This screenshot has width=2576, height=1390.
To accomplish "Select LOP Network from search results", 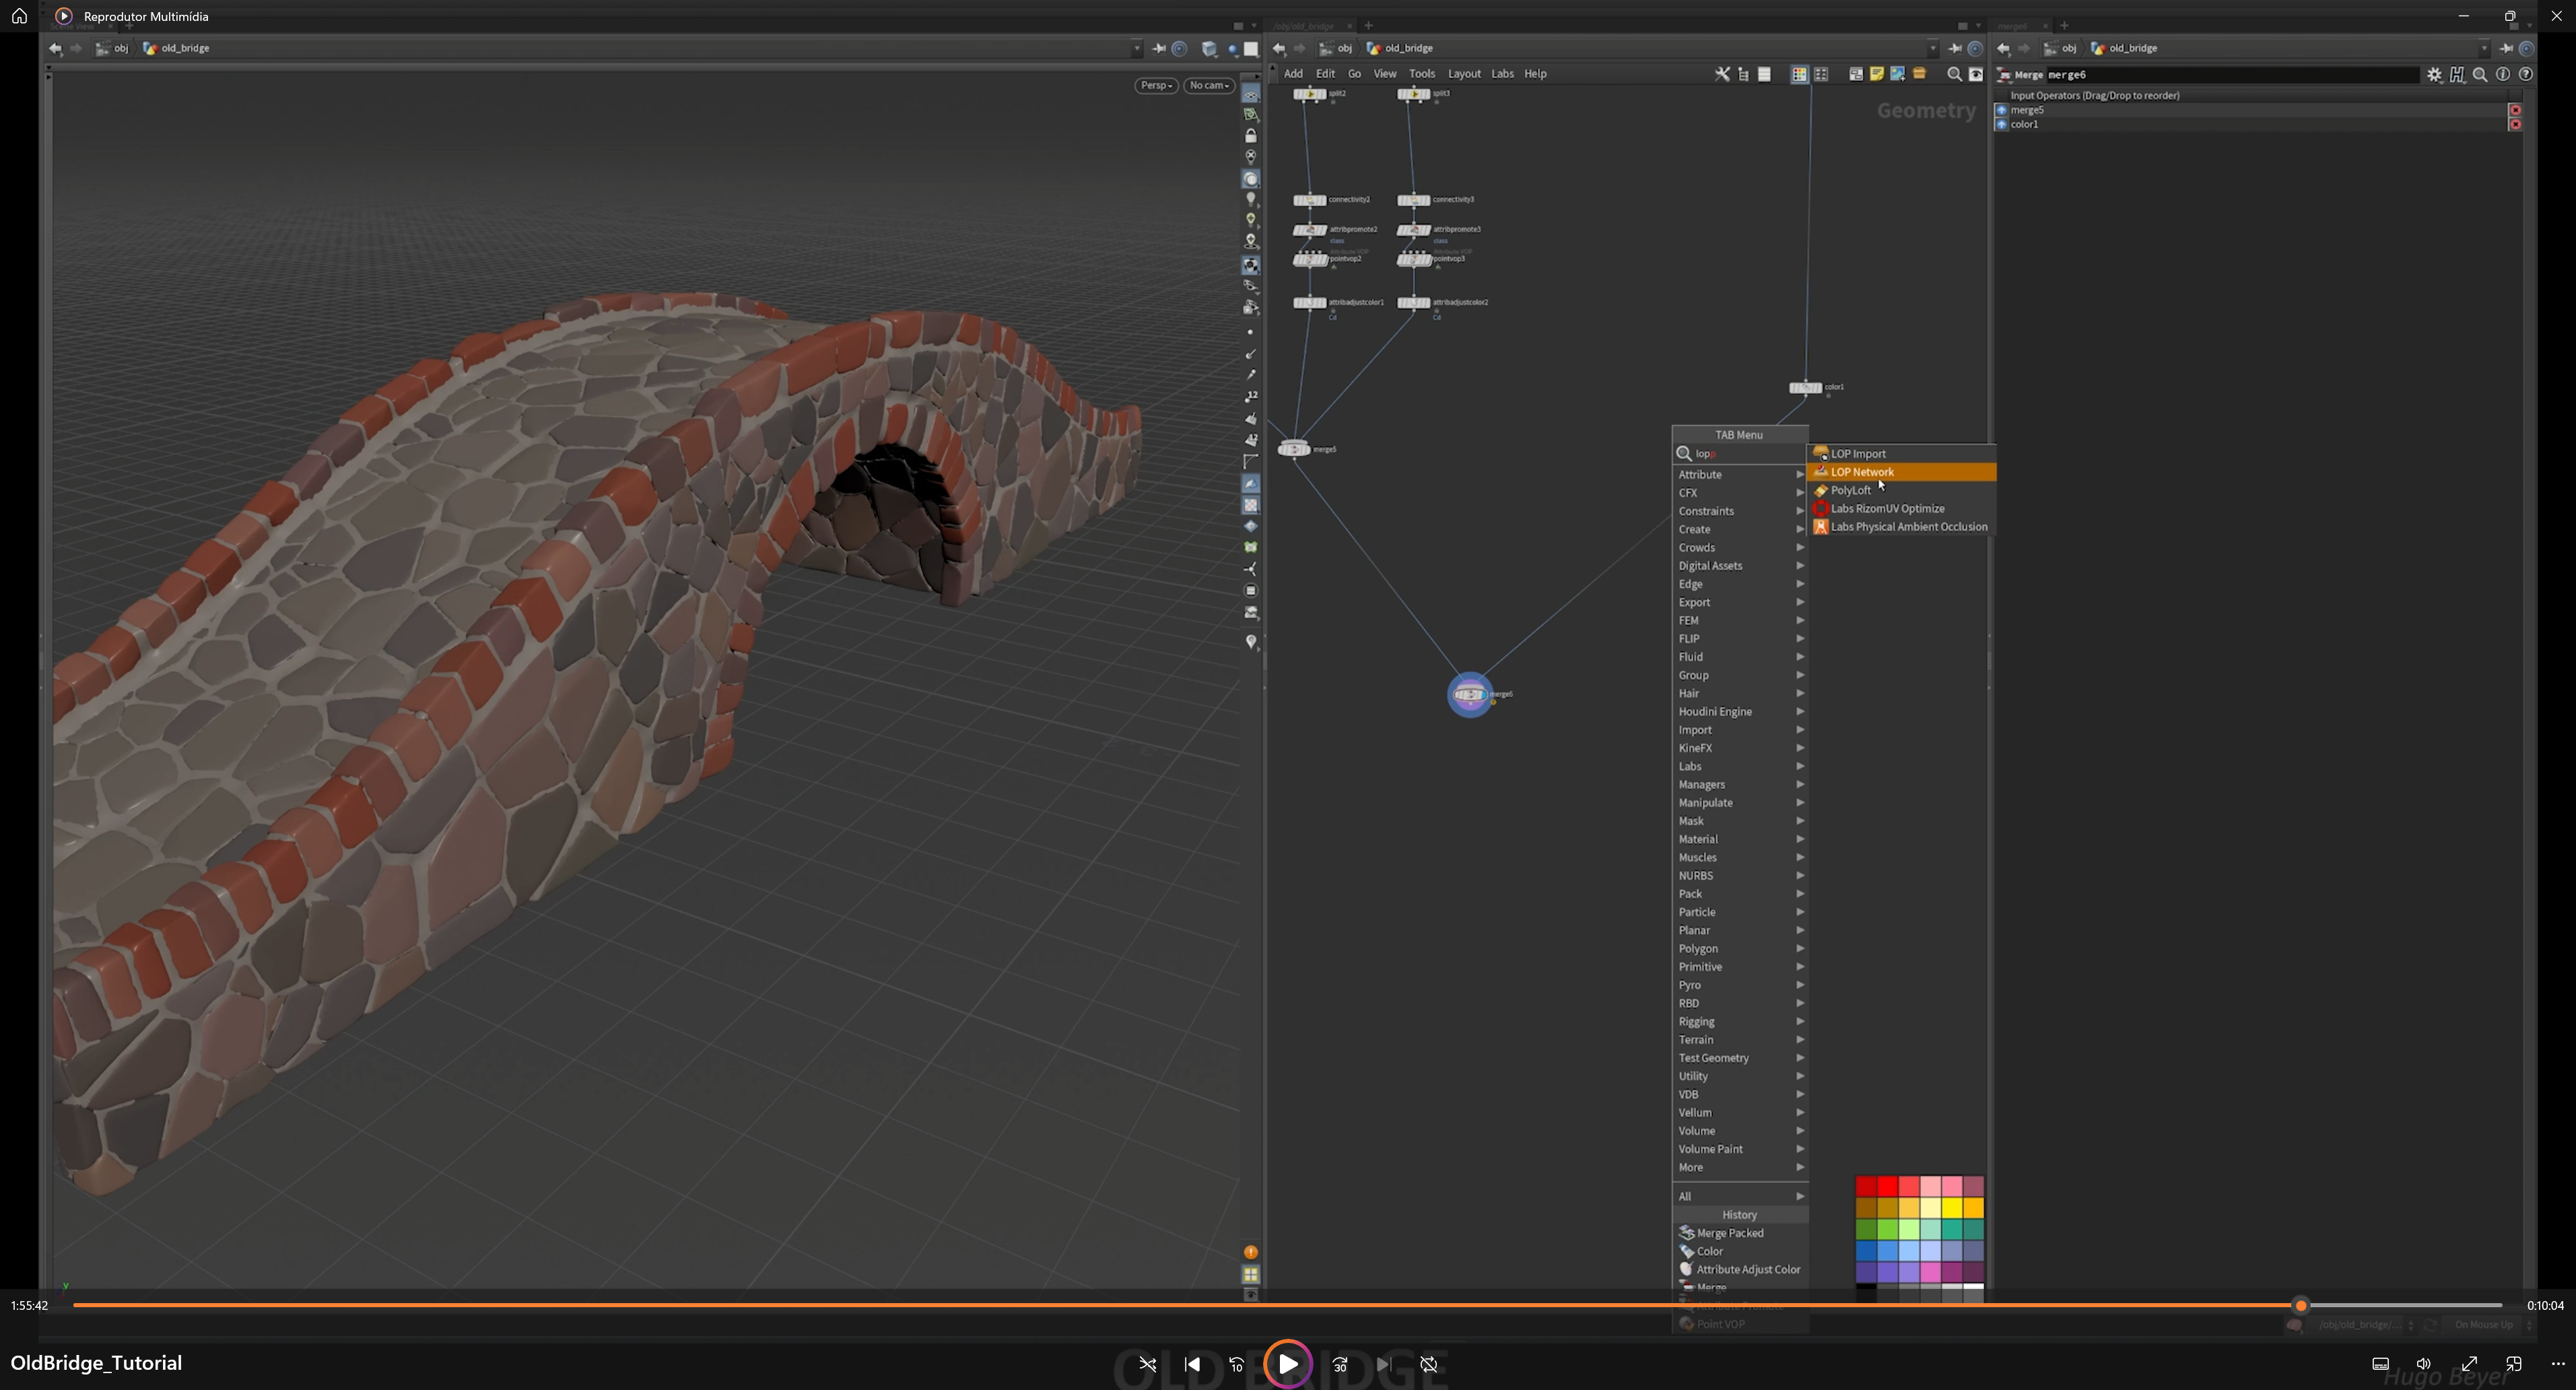I will 1862,472.
